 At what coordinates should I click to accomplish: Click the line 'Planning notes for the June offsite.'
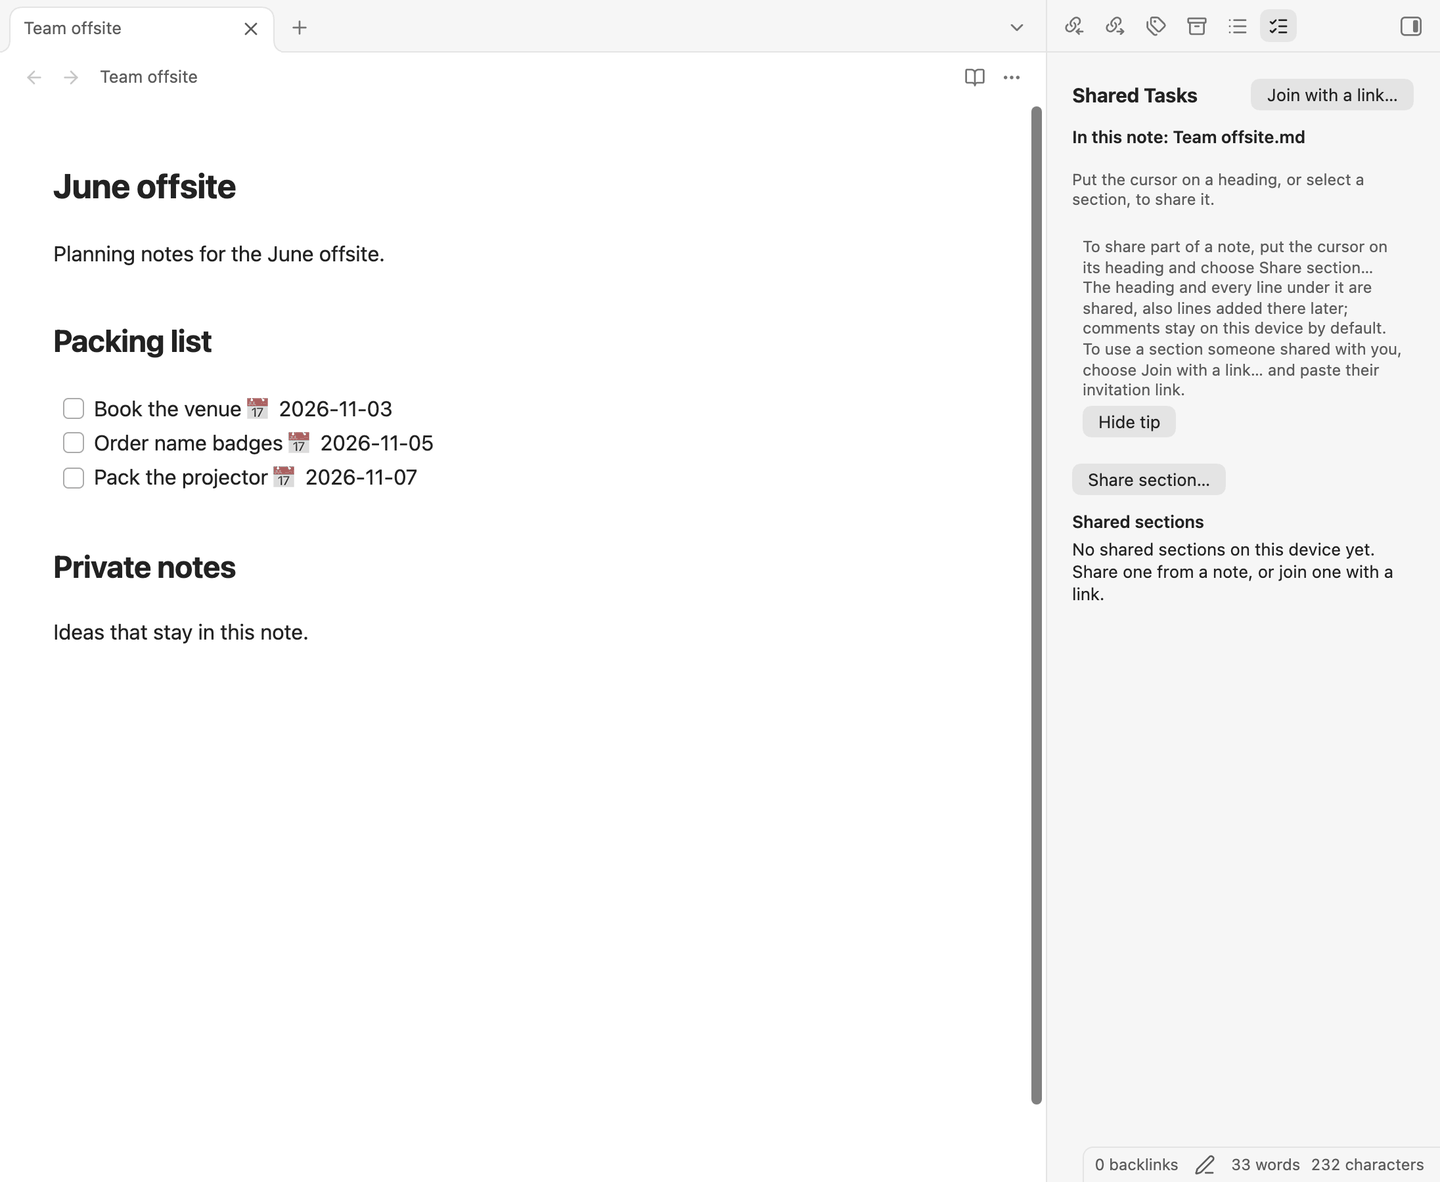coord(219,254)
